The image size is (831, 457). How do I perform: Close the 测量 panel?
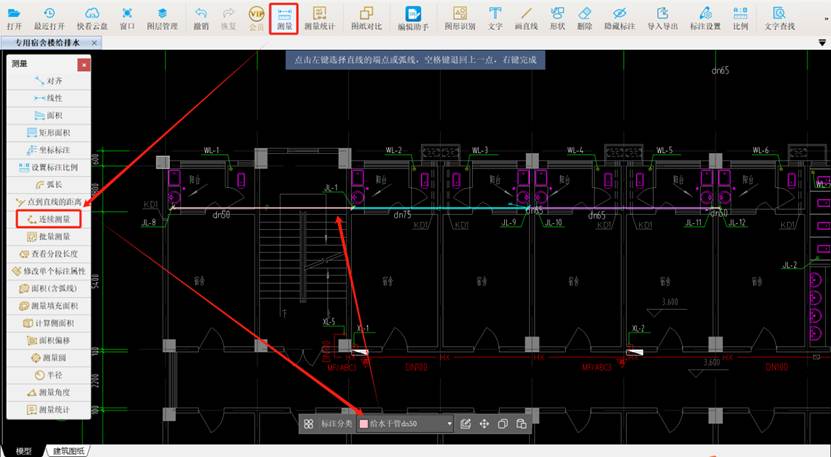tap(84, 64)
